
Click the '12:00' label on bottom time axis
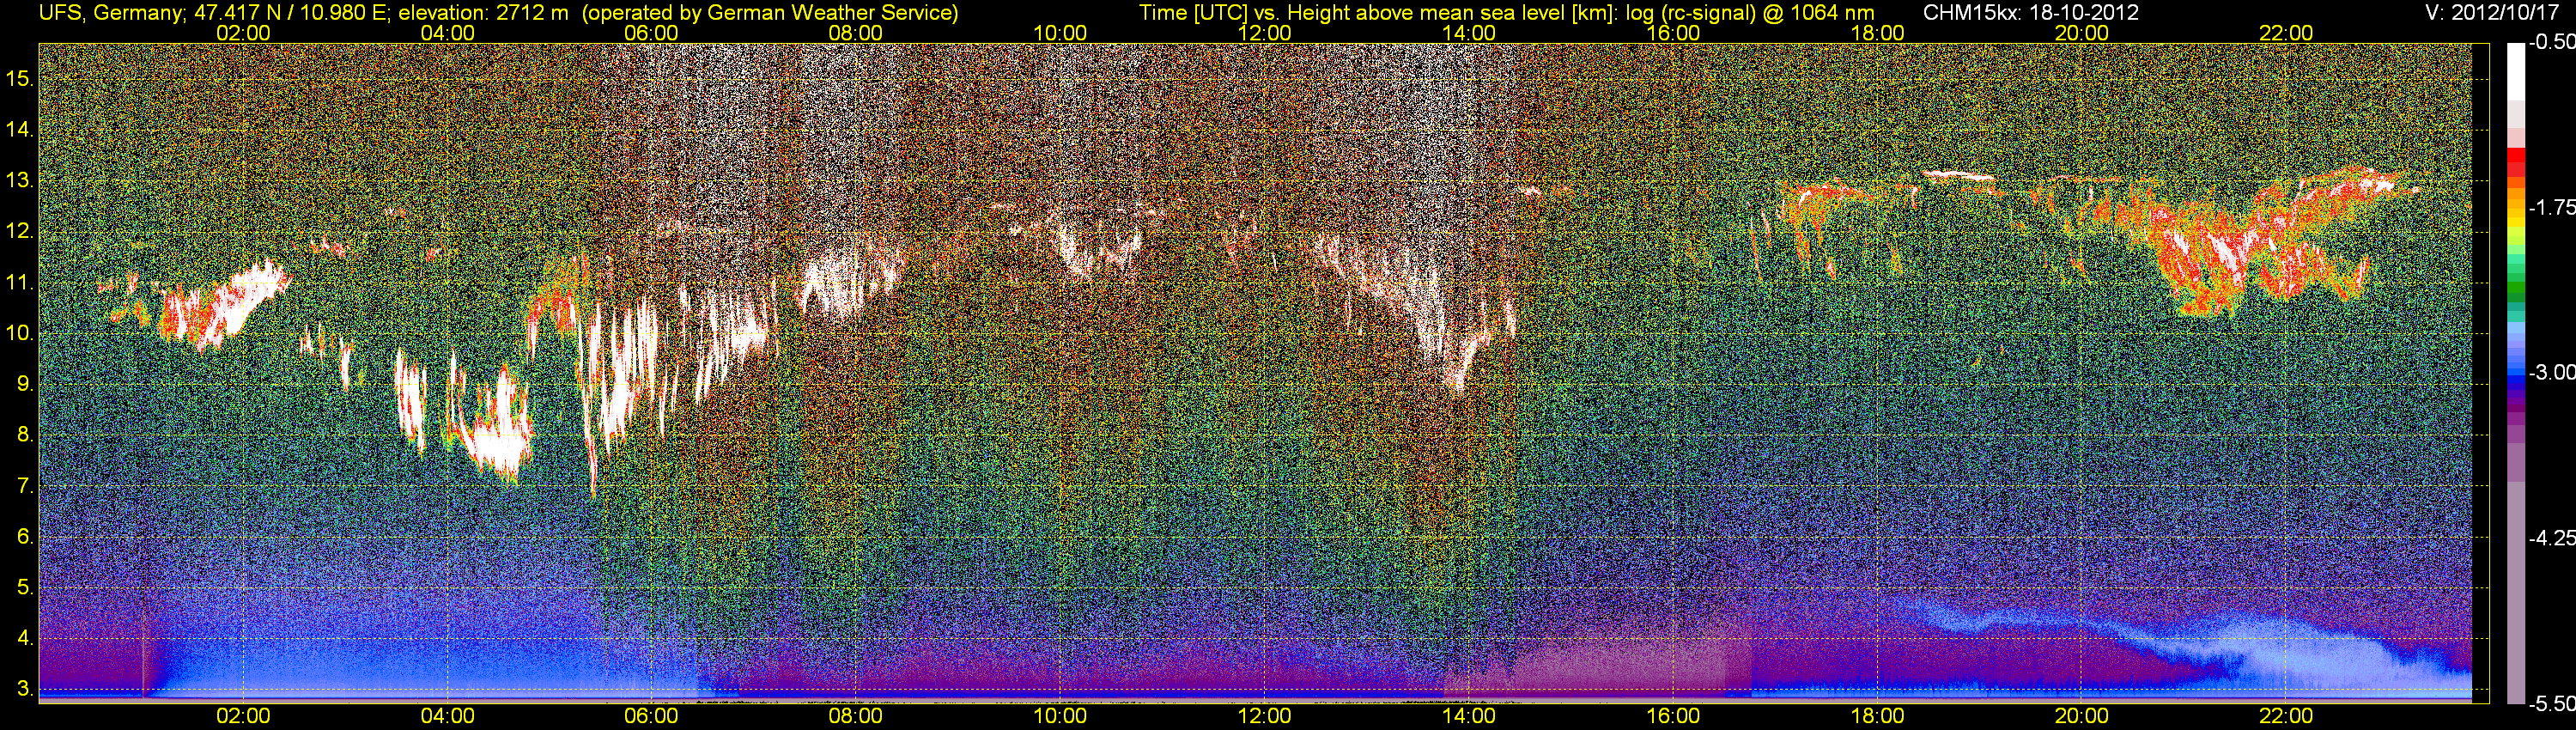click(1264, 716)
